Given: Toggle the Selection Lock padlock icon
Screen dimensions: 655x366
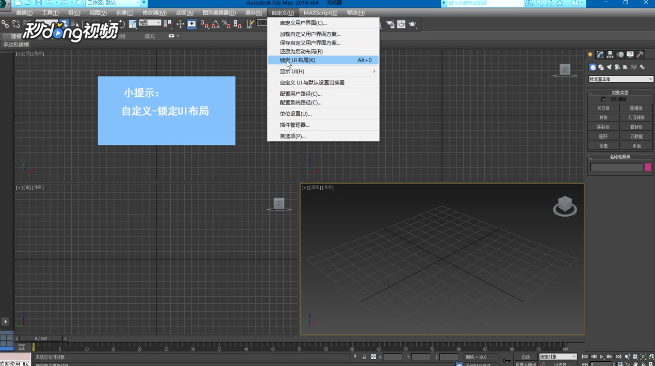Looking at the screenshot, I should 364,357.
